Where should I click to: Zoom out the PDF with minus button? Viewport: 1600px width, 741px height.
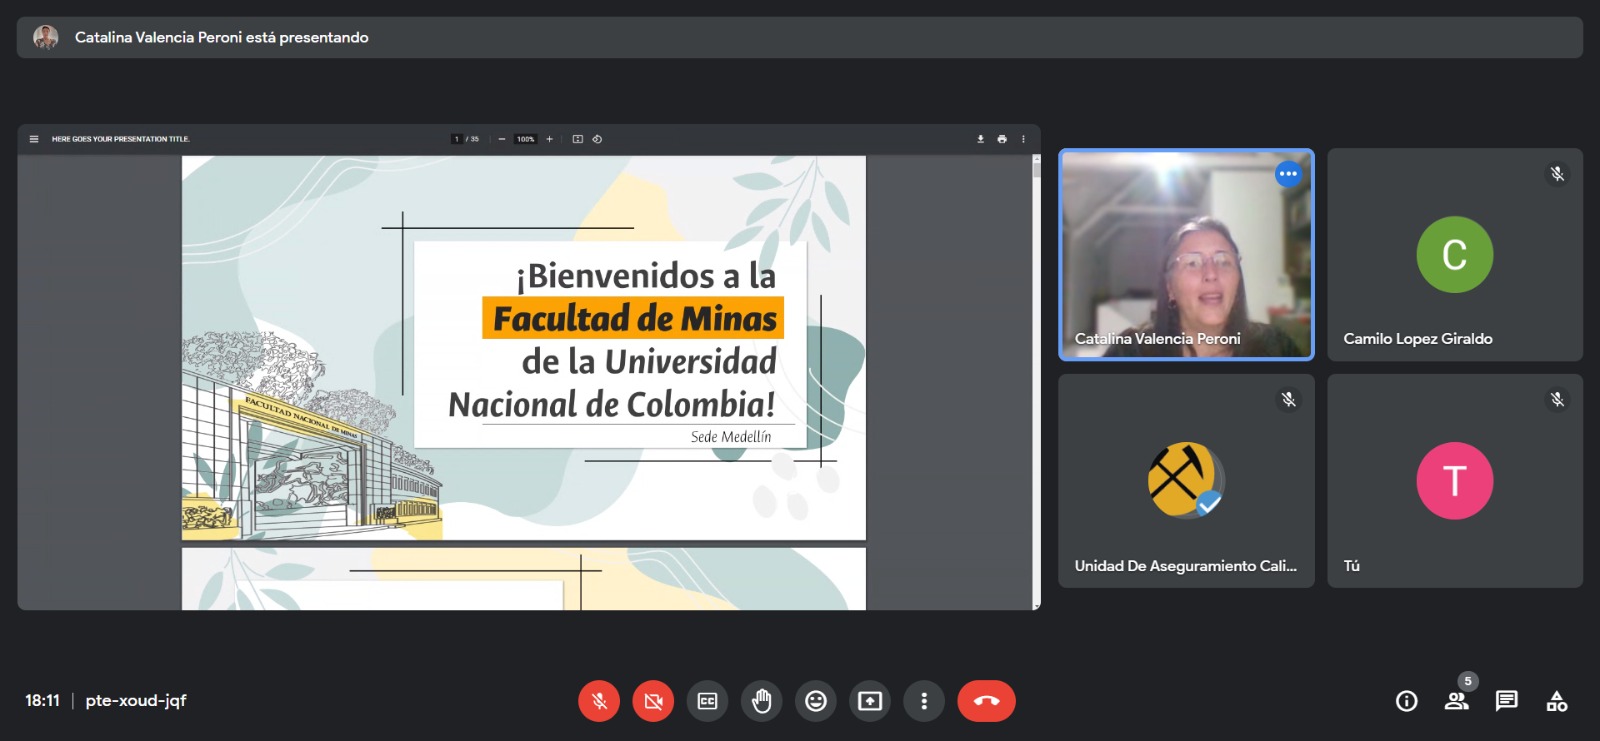click(502, 139)
